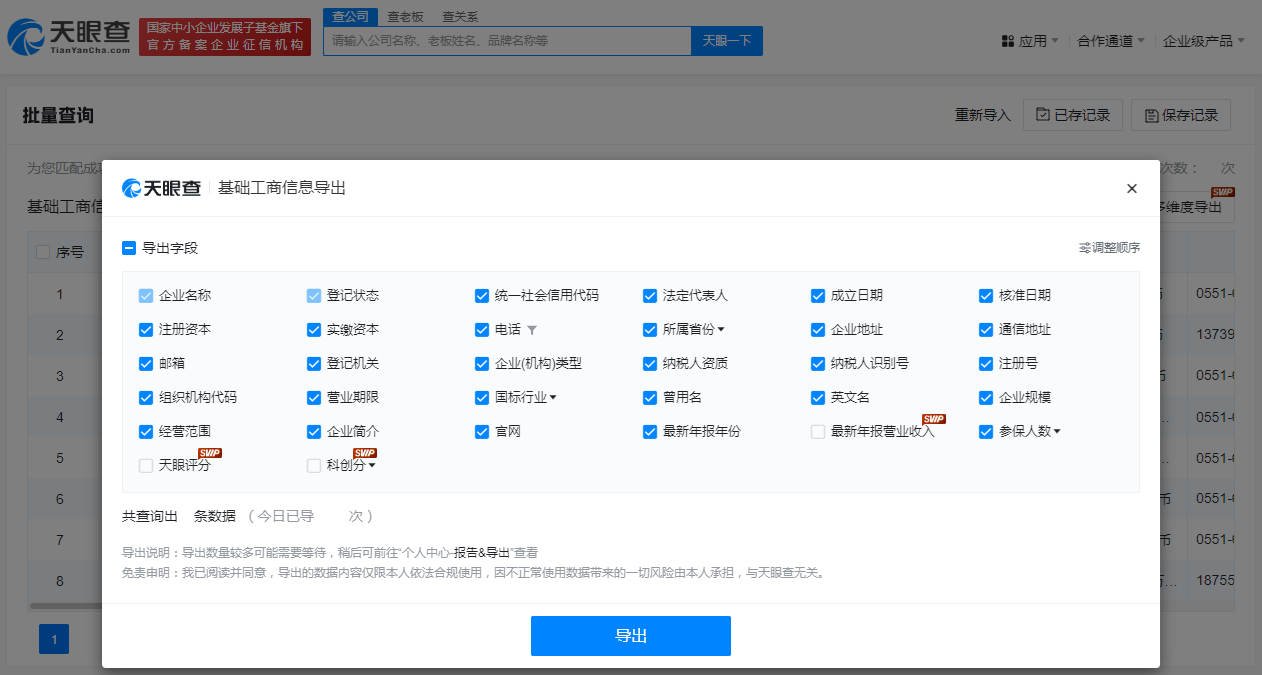The image size is (1262, 675).
Task: Click the TianYanCha site logo
Action: pyautogui.click(x=70, y=37)
